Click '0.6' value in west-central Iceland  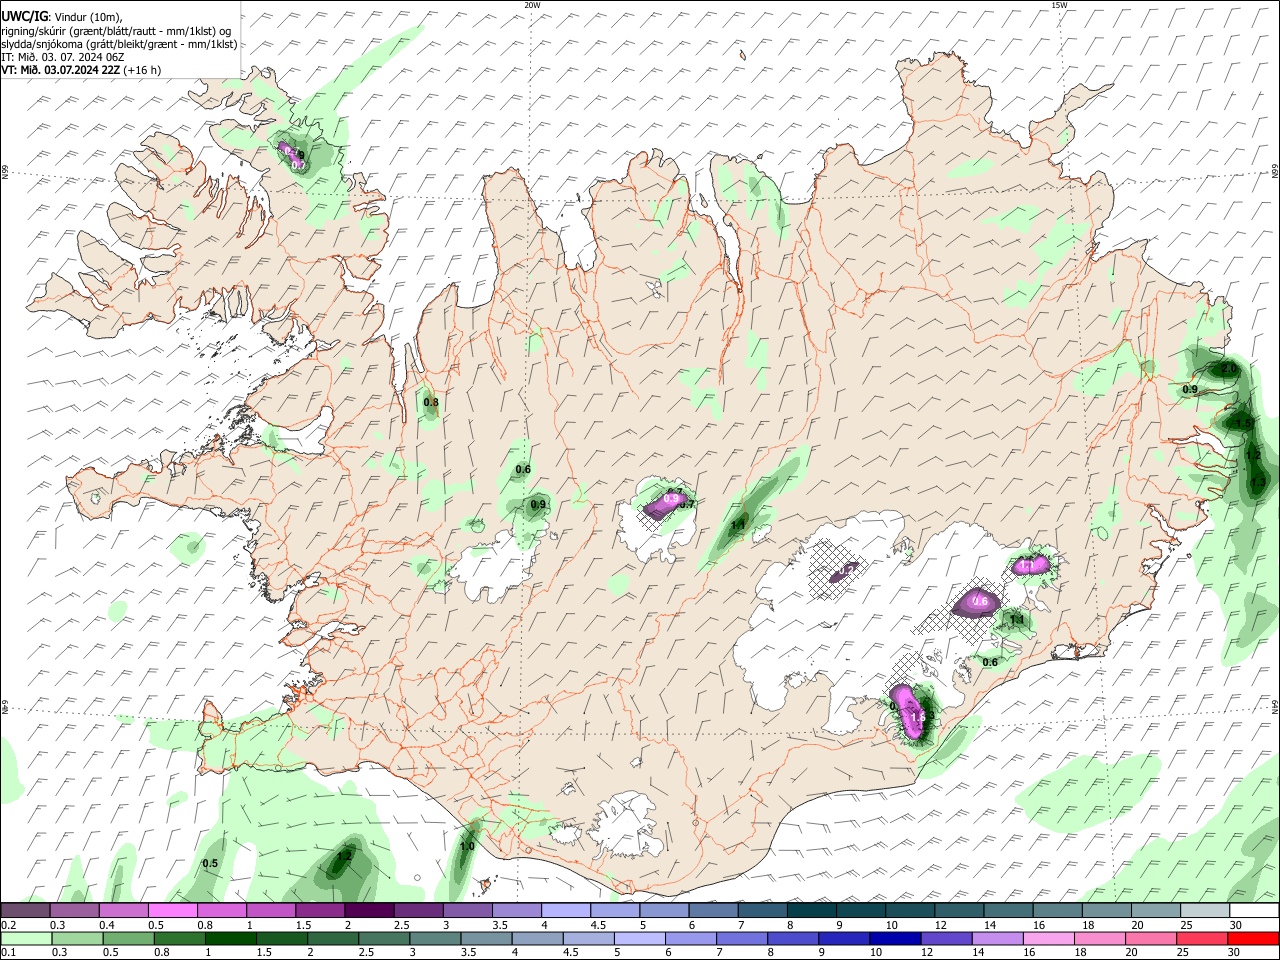click(523, 469)
